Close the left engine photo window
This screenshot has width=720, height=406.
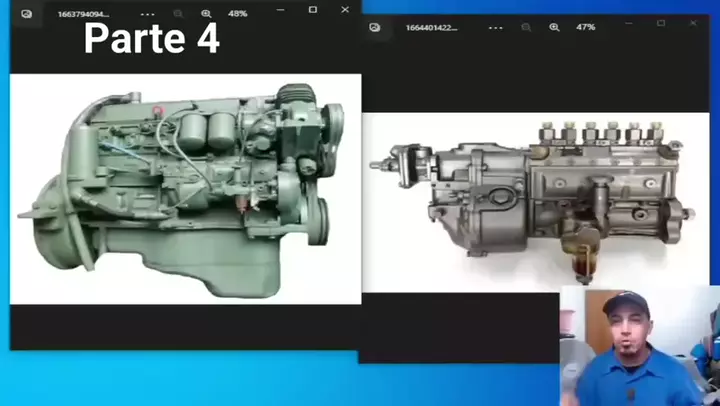pos(345,10)
